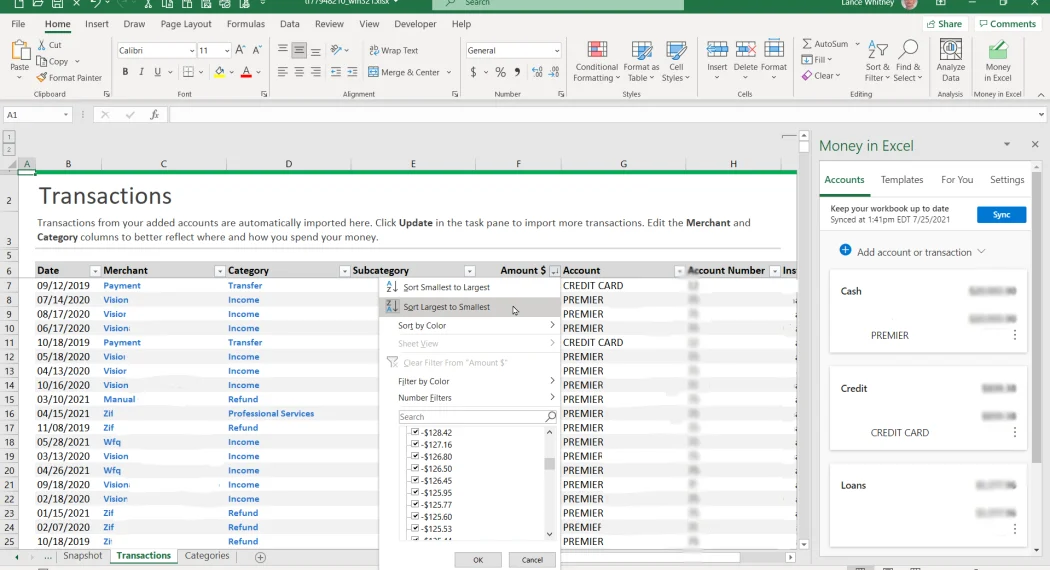Open Cell Styles gallery
Viewport: 1050px width, 570px height.
(676, 62)
